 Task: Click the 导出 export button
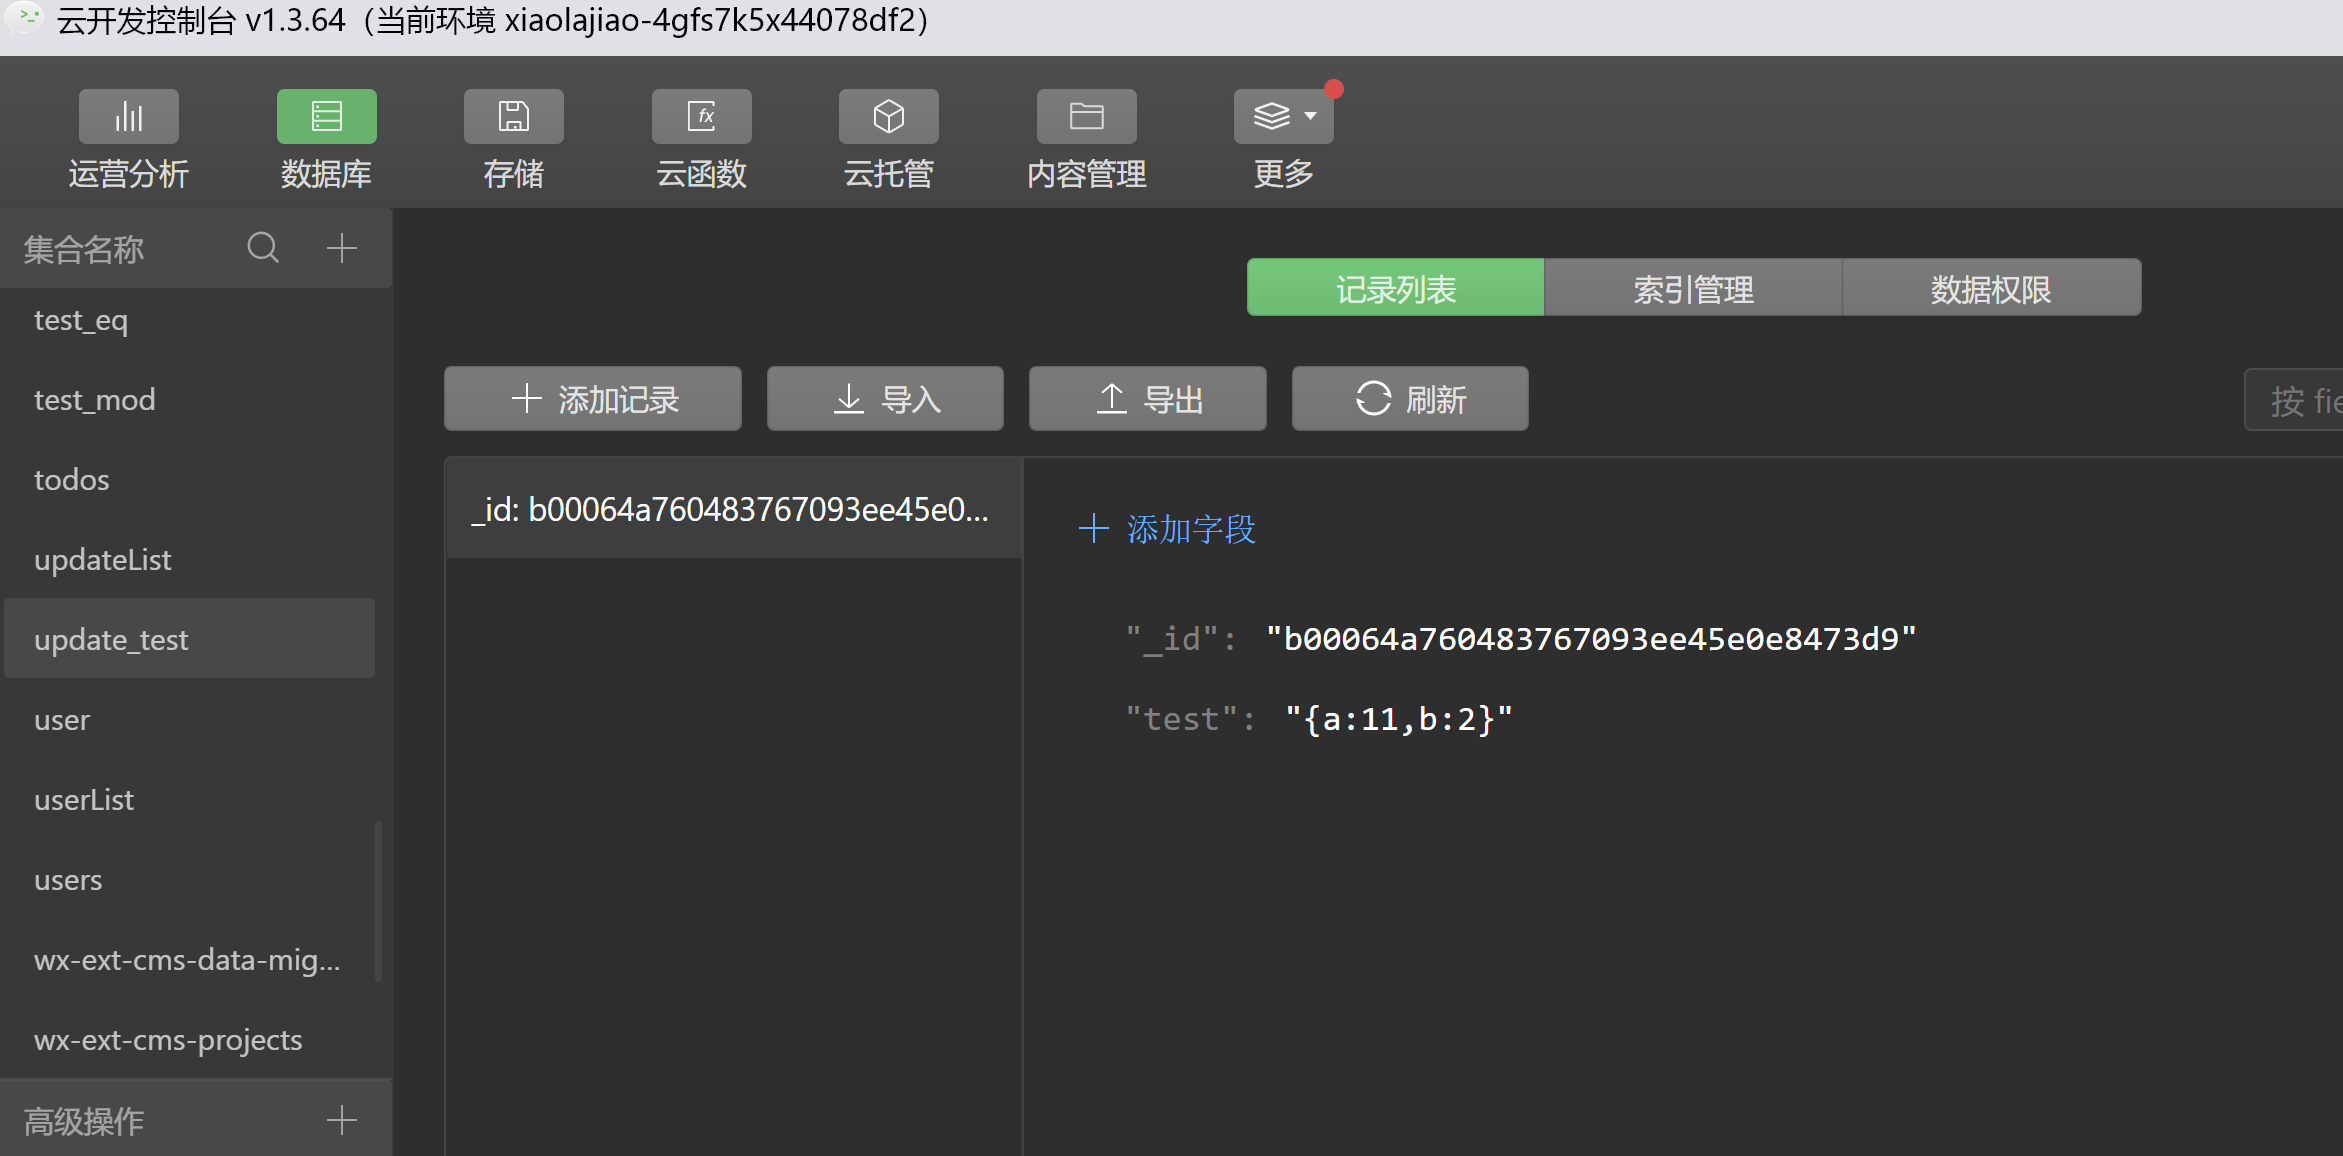tap(1148, 399)
